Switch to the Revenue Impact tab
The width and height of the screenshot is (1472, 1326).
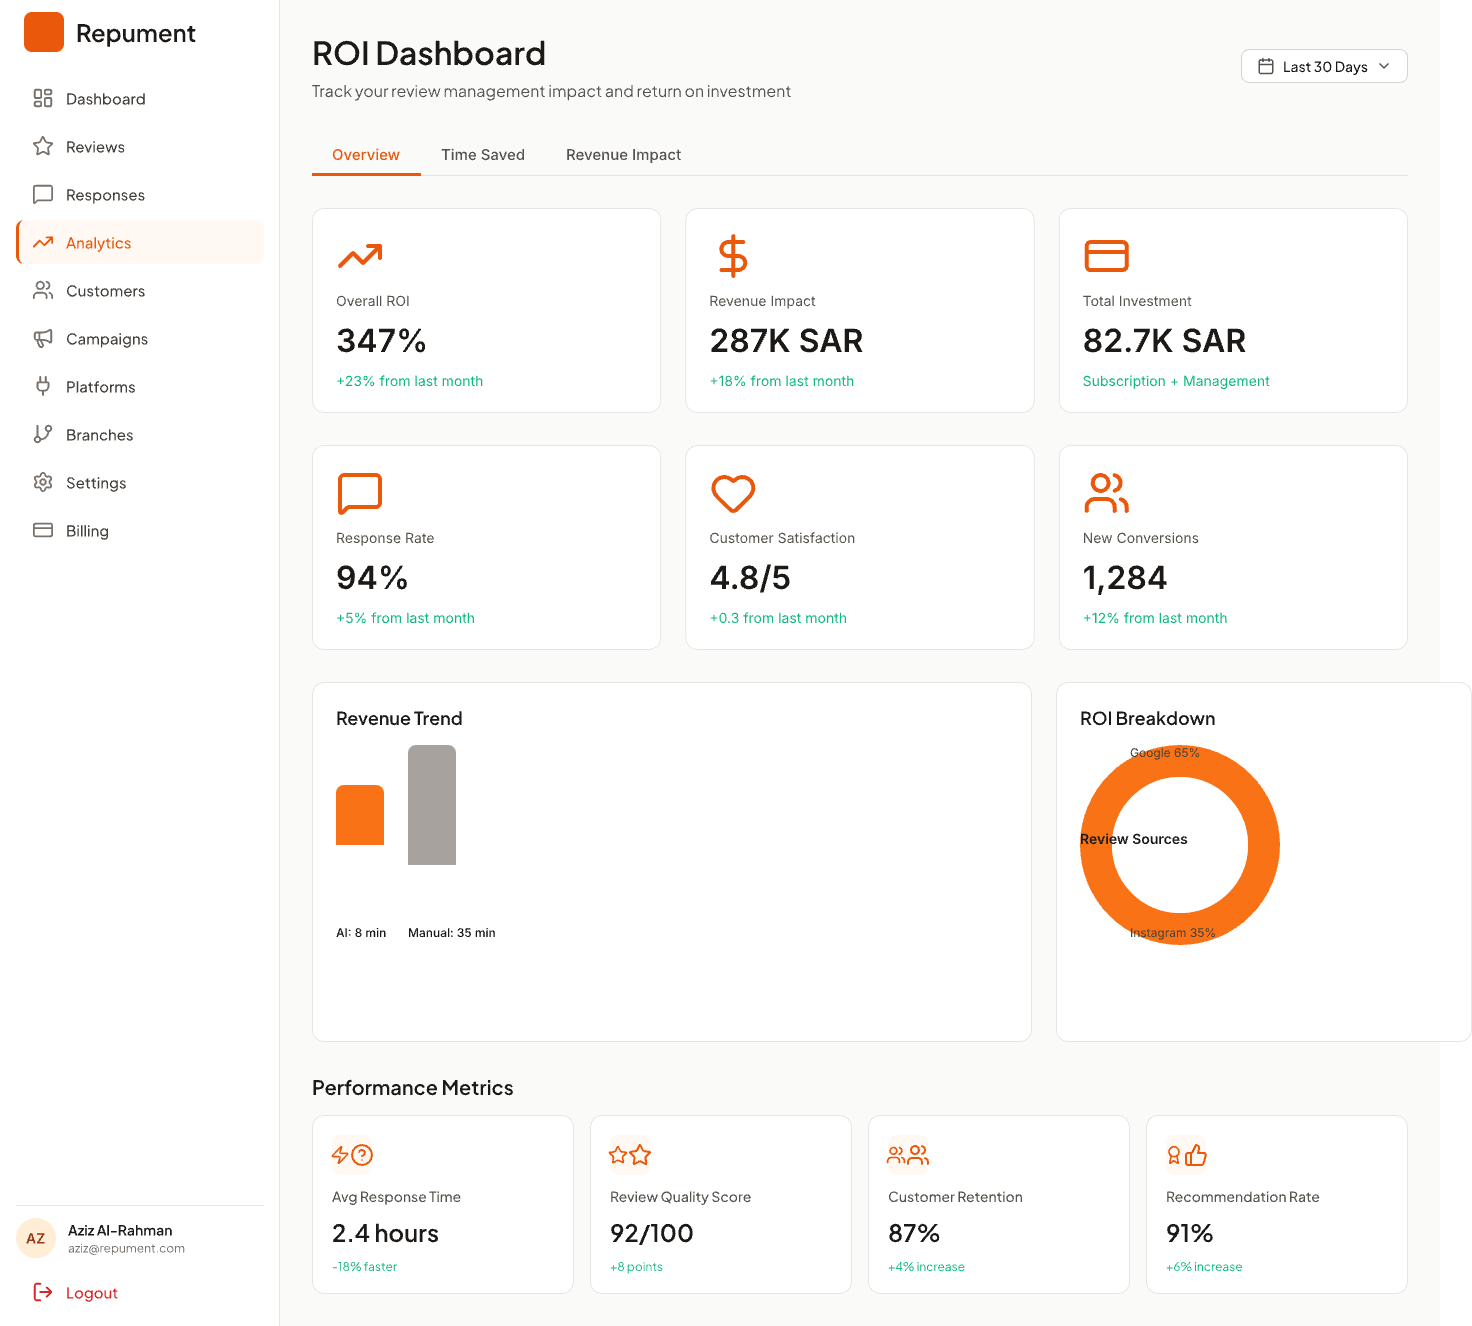click(623, 155)
